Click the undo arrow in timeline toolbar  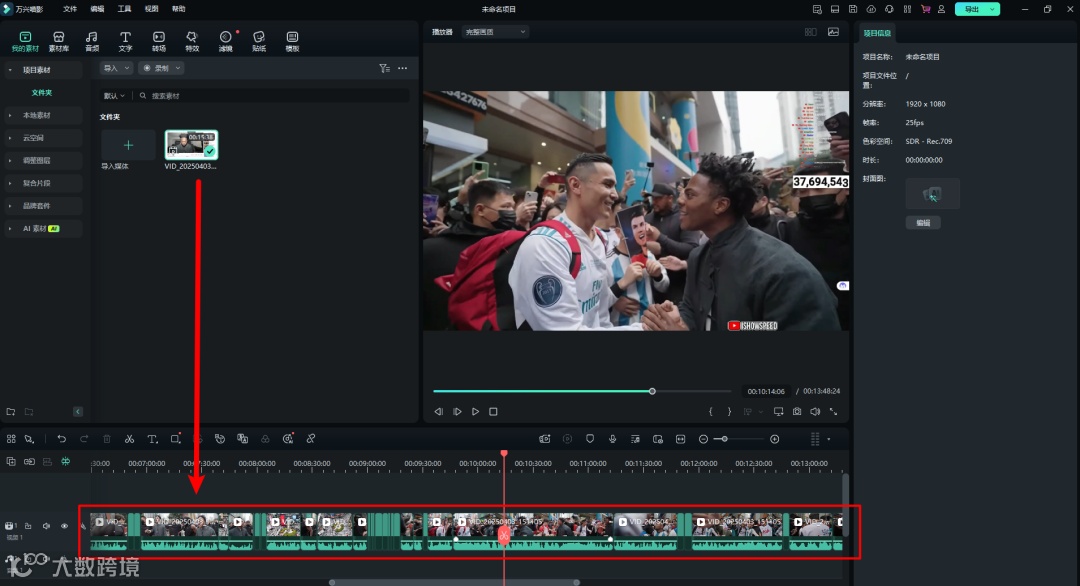(61, 439)
